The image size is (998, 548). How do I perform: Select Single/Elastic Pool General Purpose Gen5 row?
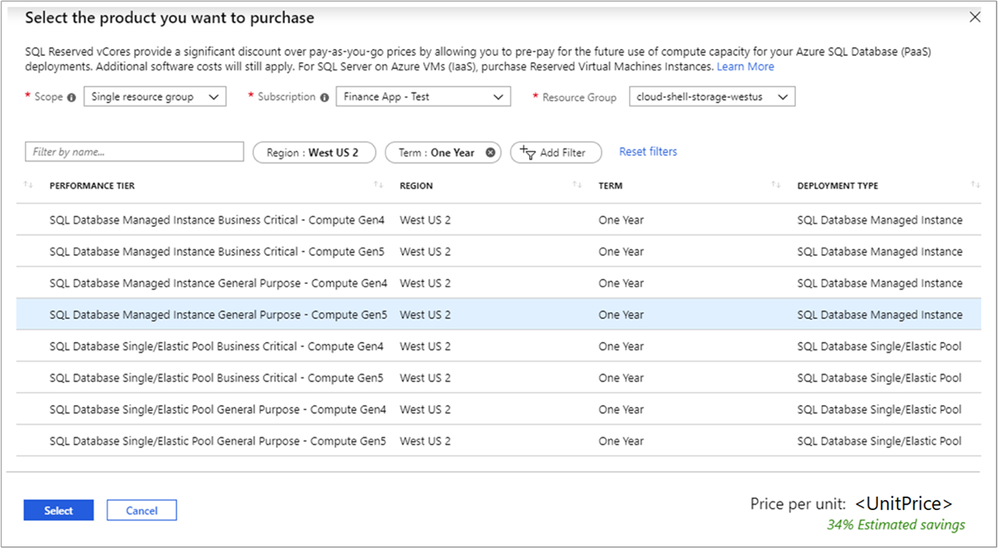[218, 441]
